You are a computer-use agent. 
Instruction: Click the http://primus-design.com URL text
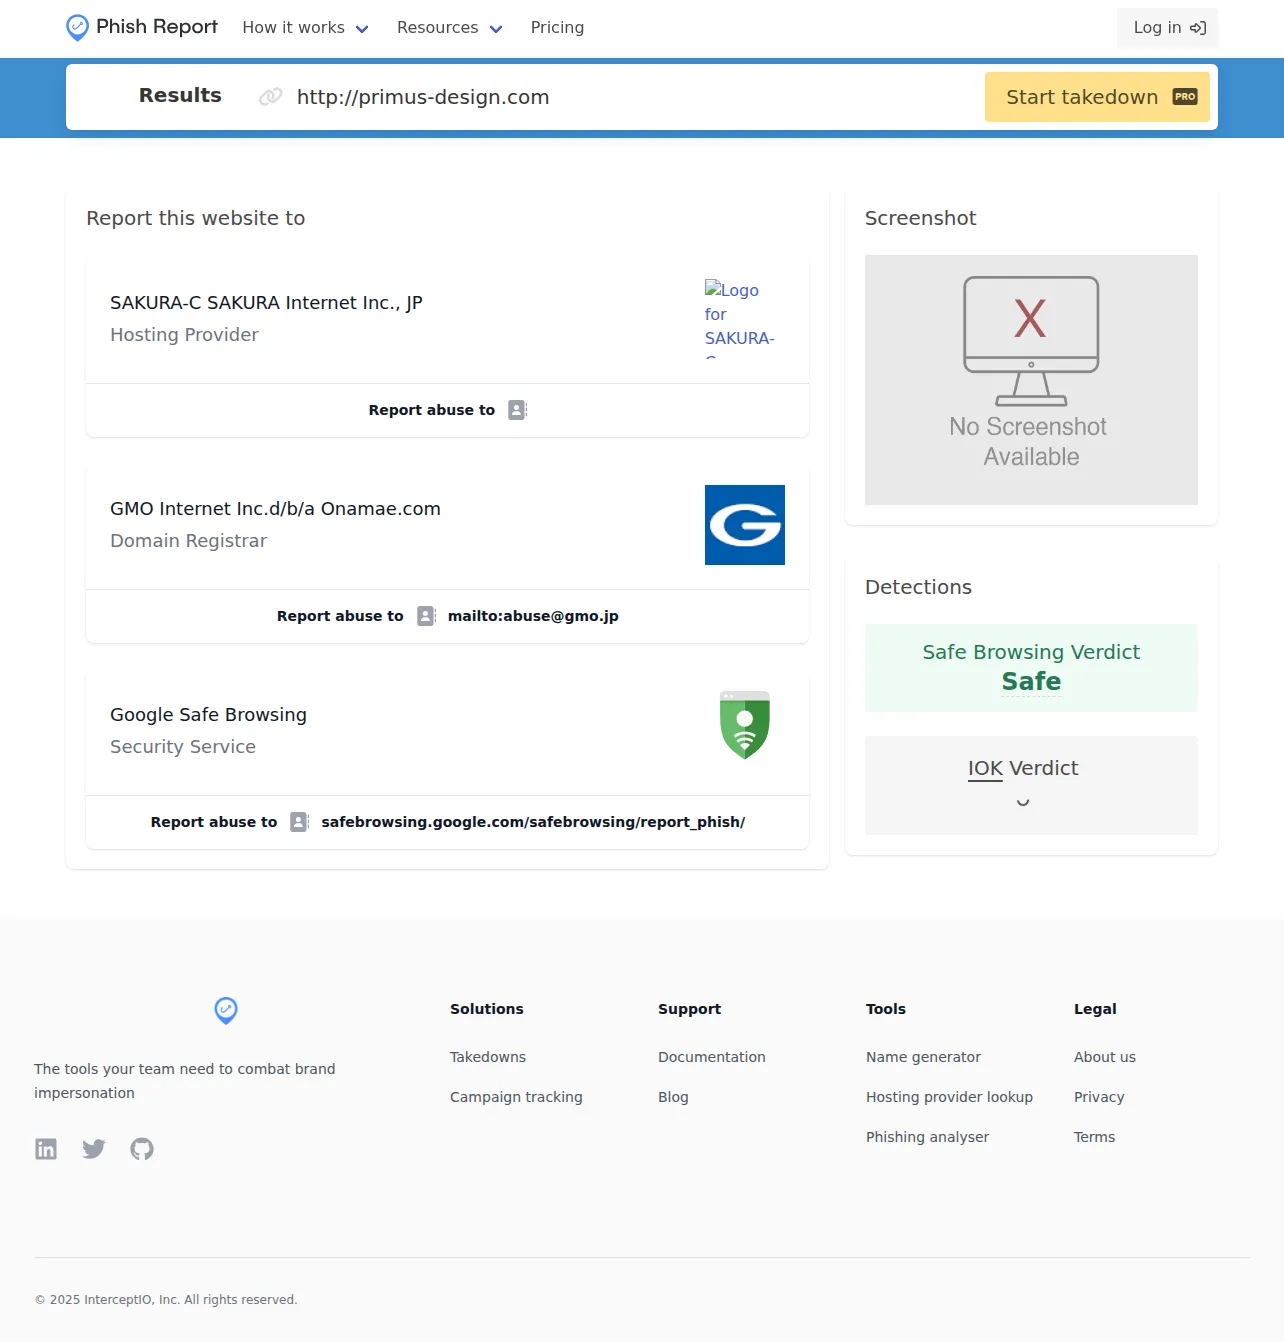(423, 97)
